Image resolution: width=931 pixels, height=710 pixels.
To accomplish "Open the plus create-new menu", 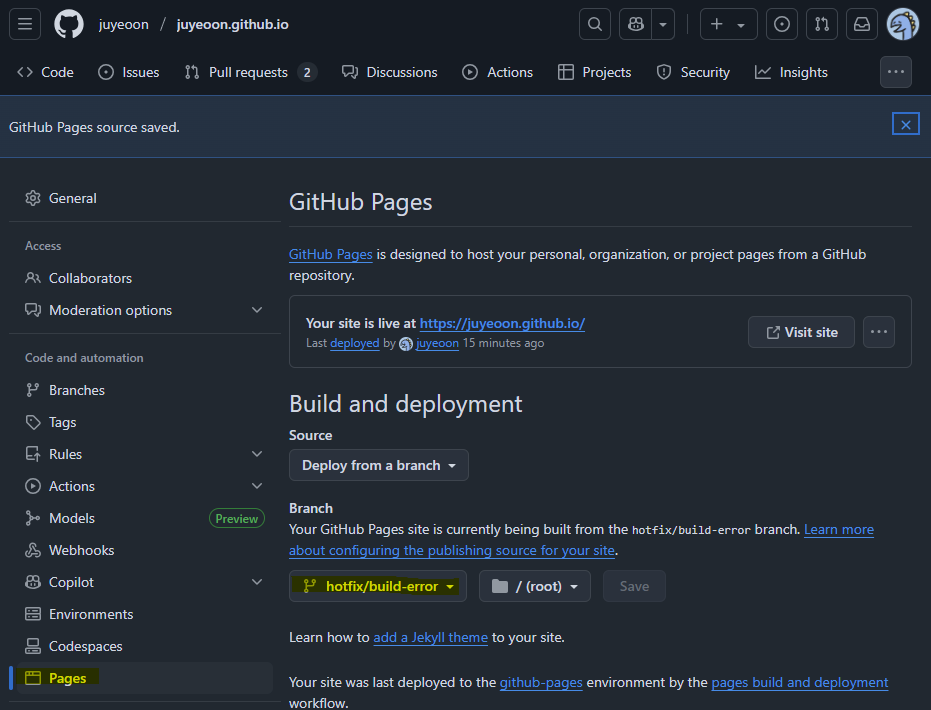I will coord(729,24).
